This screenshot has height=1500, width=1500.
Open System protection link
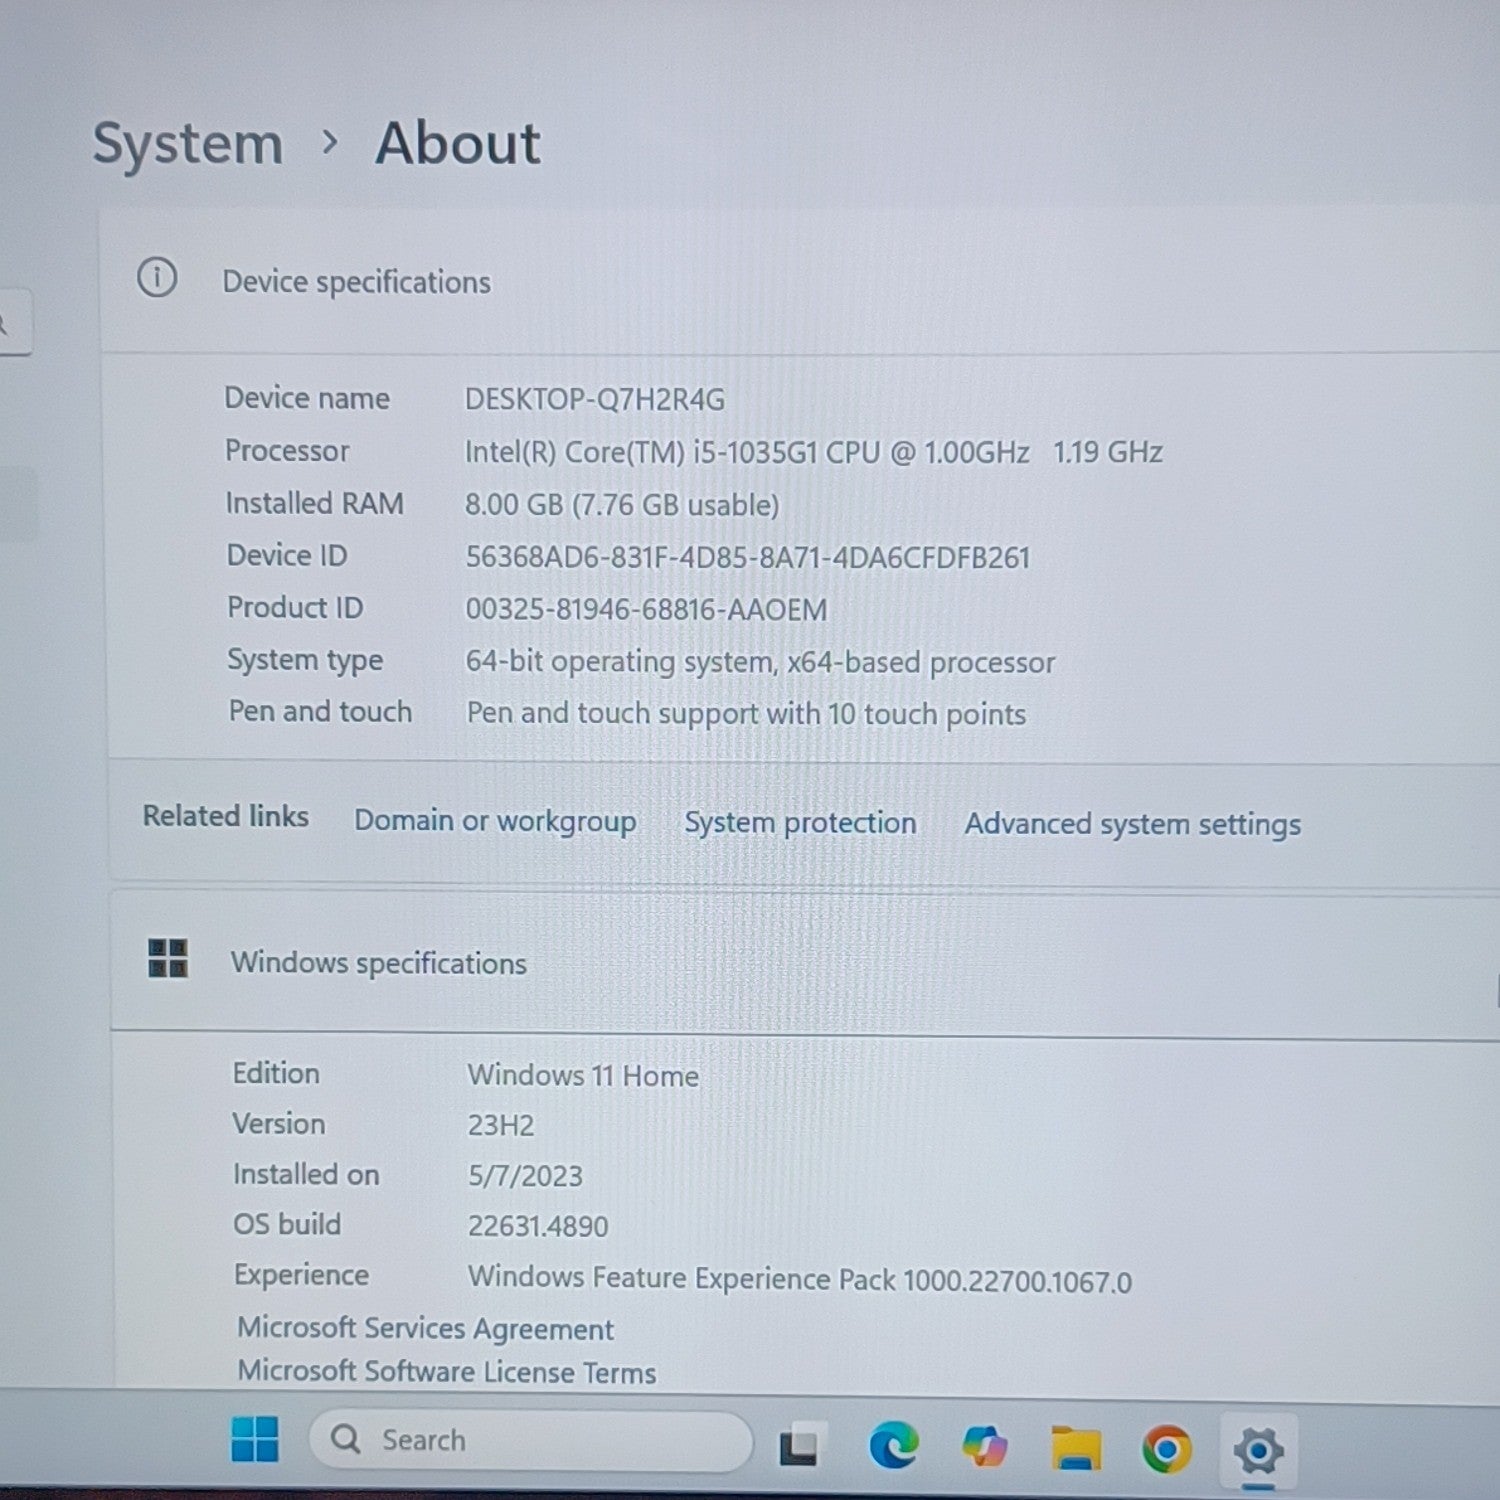pyautogui.click(x=800, y=823)
